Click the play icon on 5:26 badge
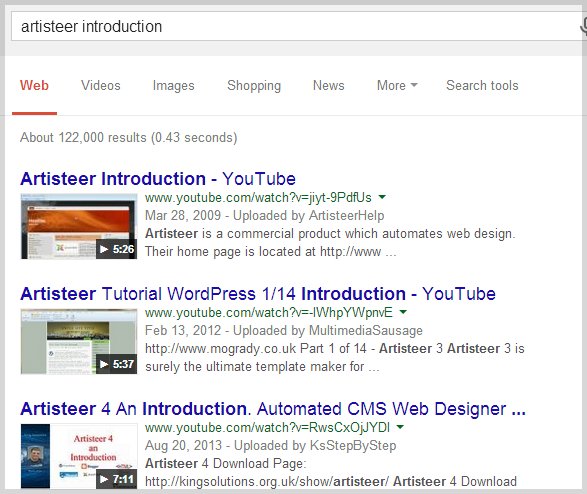Image resolution: width=587 pixels, height=494 pixels. click(x=104, y=249)
